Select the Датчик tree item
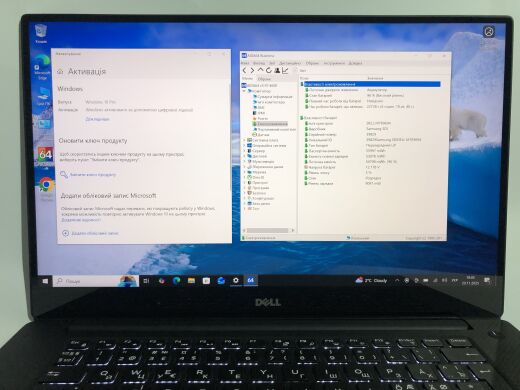This screenshot has width=520, height=390. [261, 134]
